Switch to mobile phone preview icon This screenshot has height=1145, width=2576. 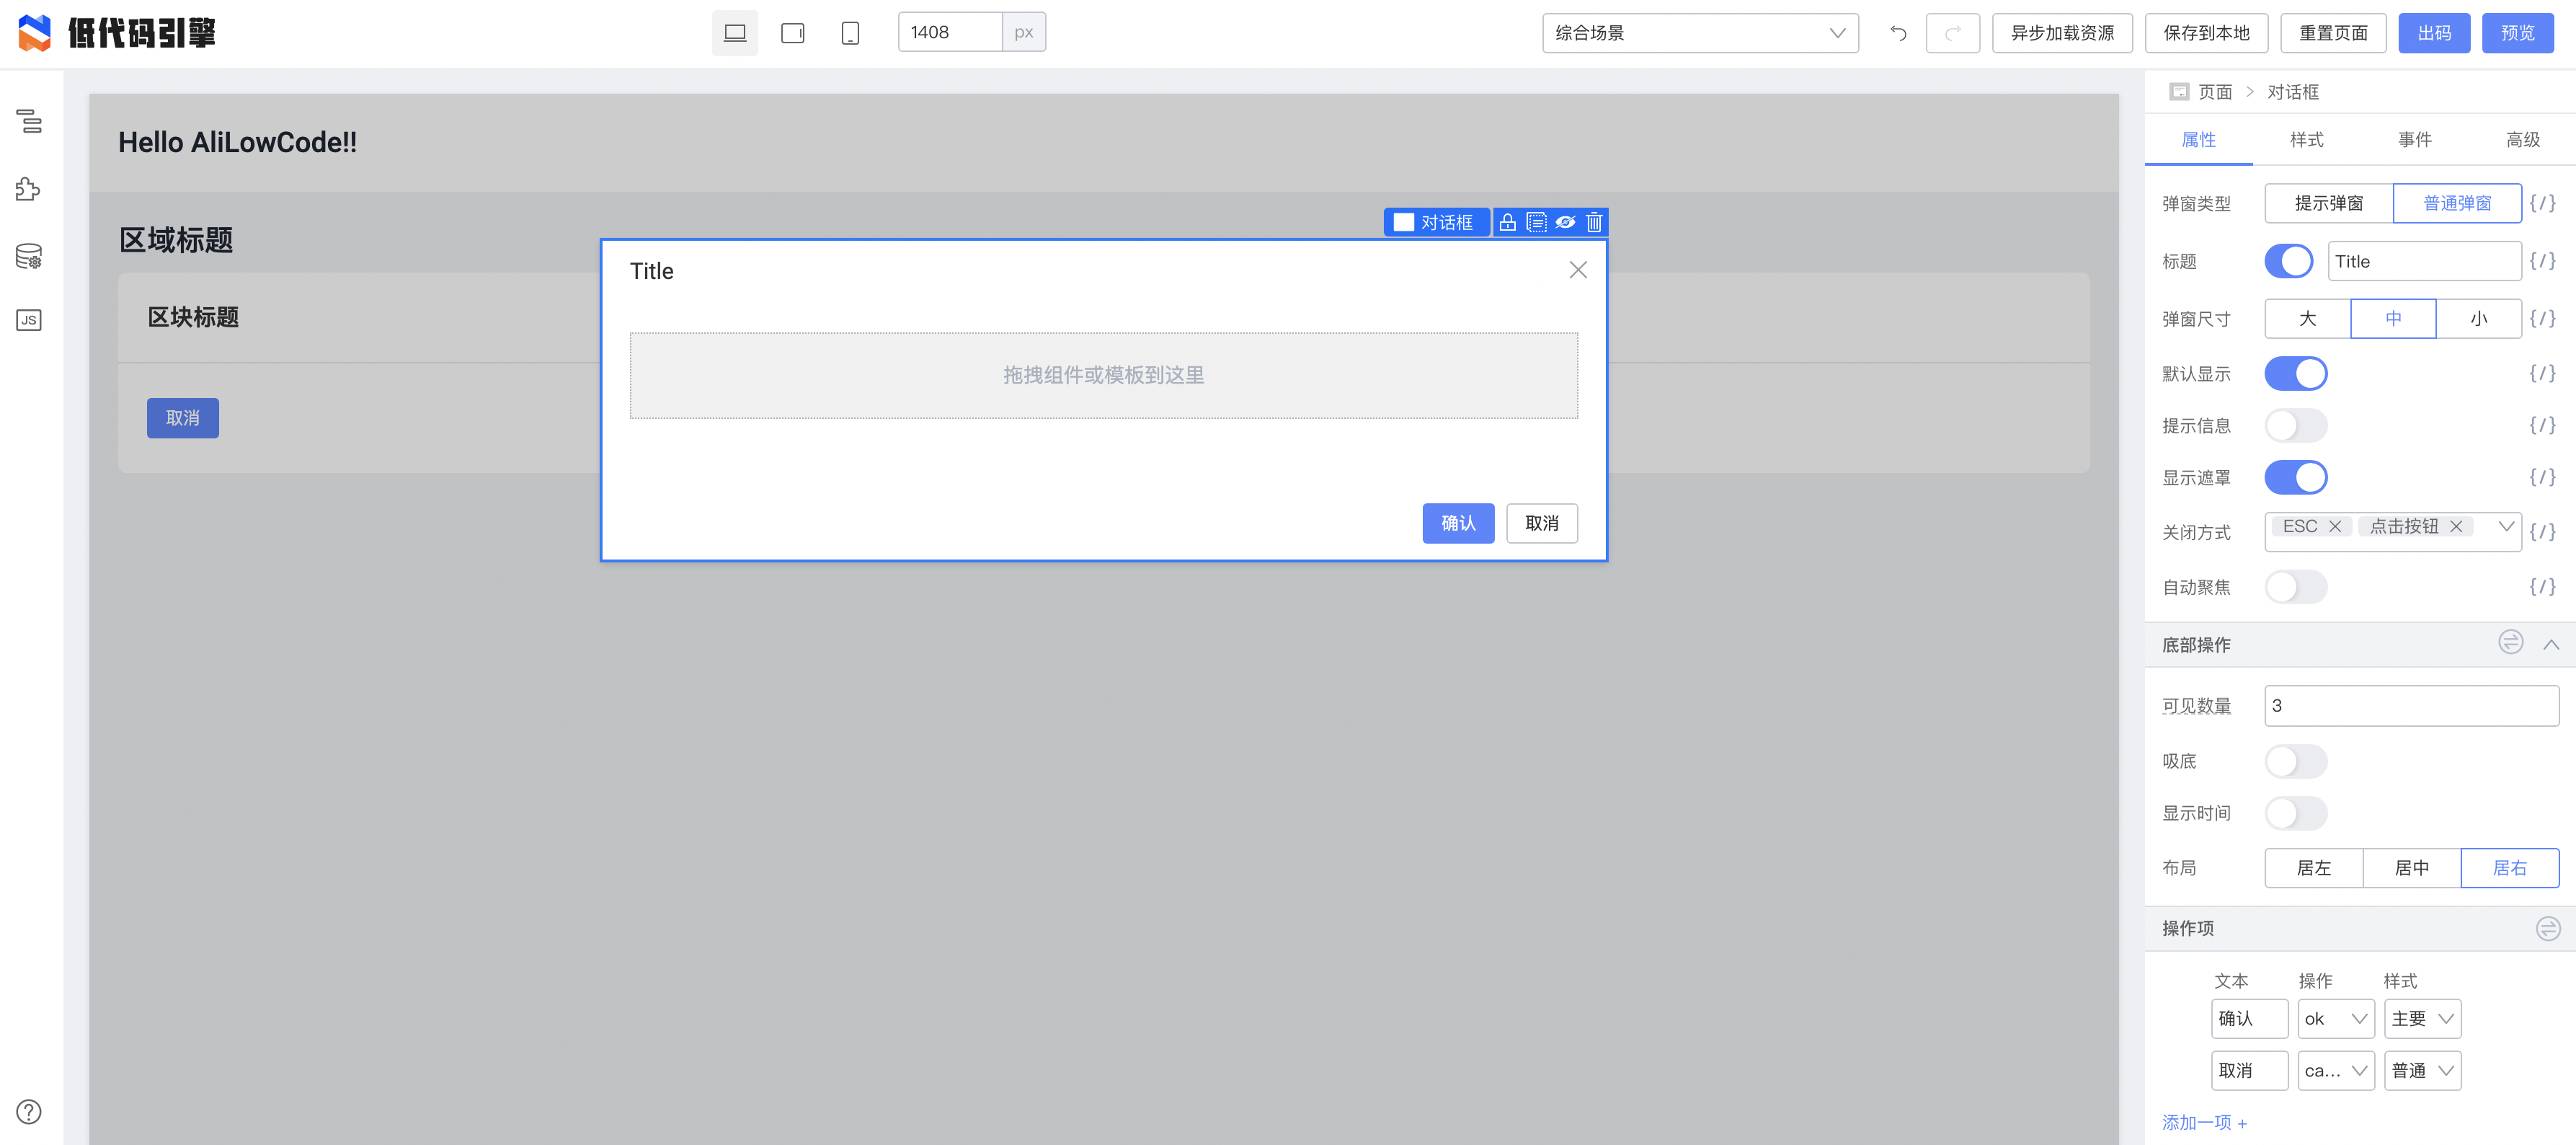point(850,33)
